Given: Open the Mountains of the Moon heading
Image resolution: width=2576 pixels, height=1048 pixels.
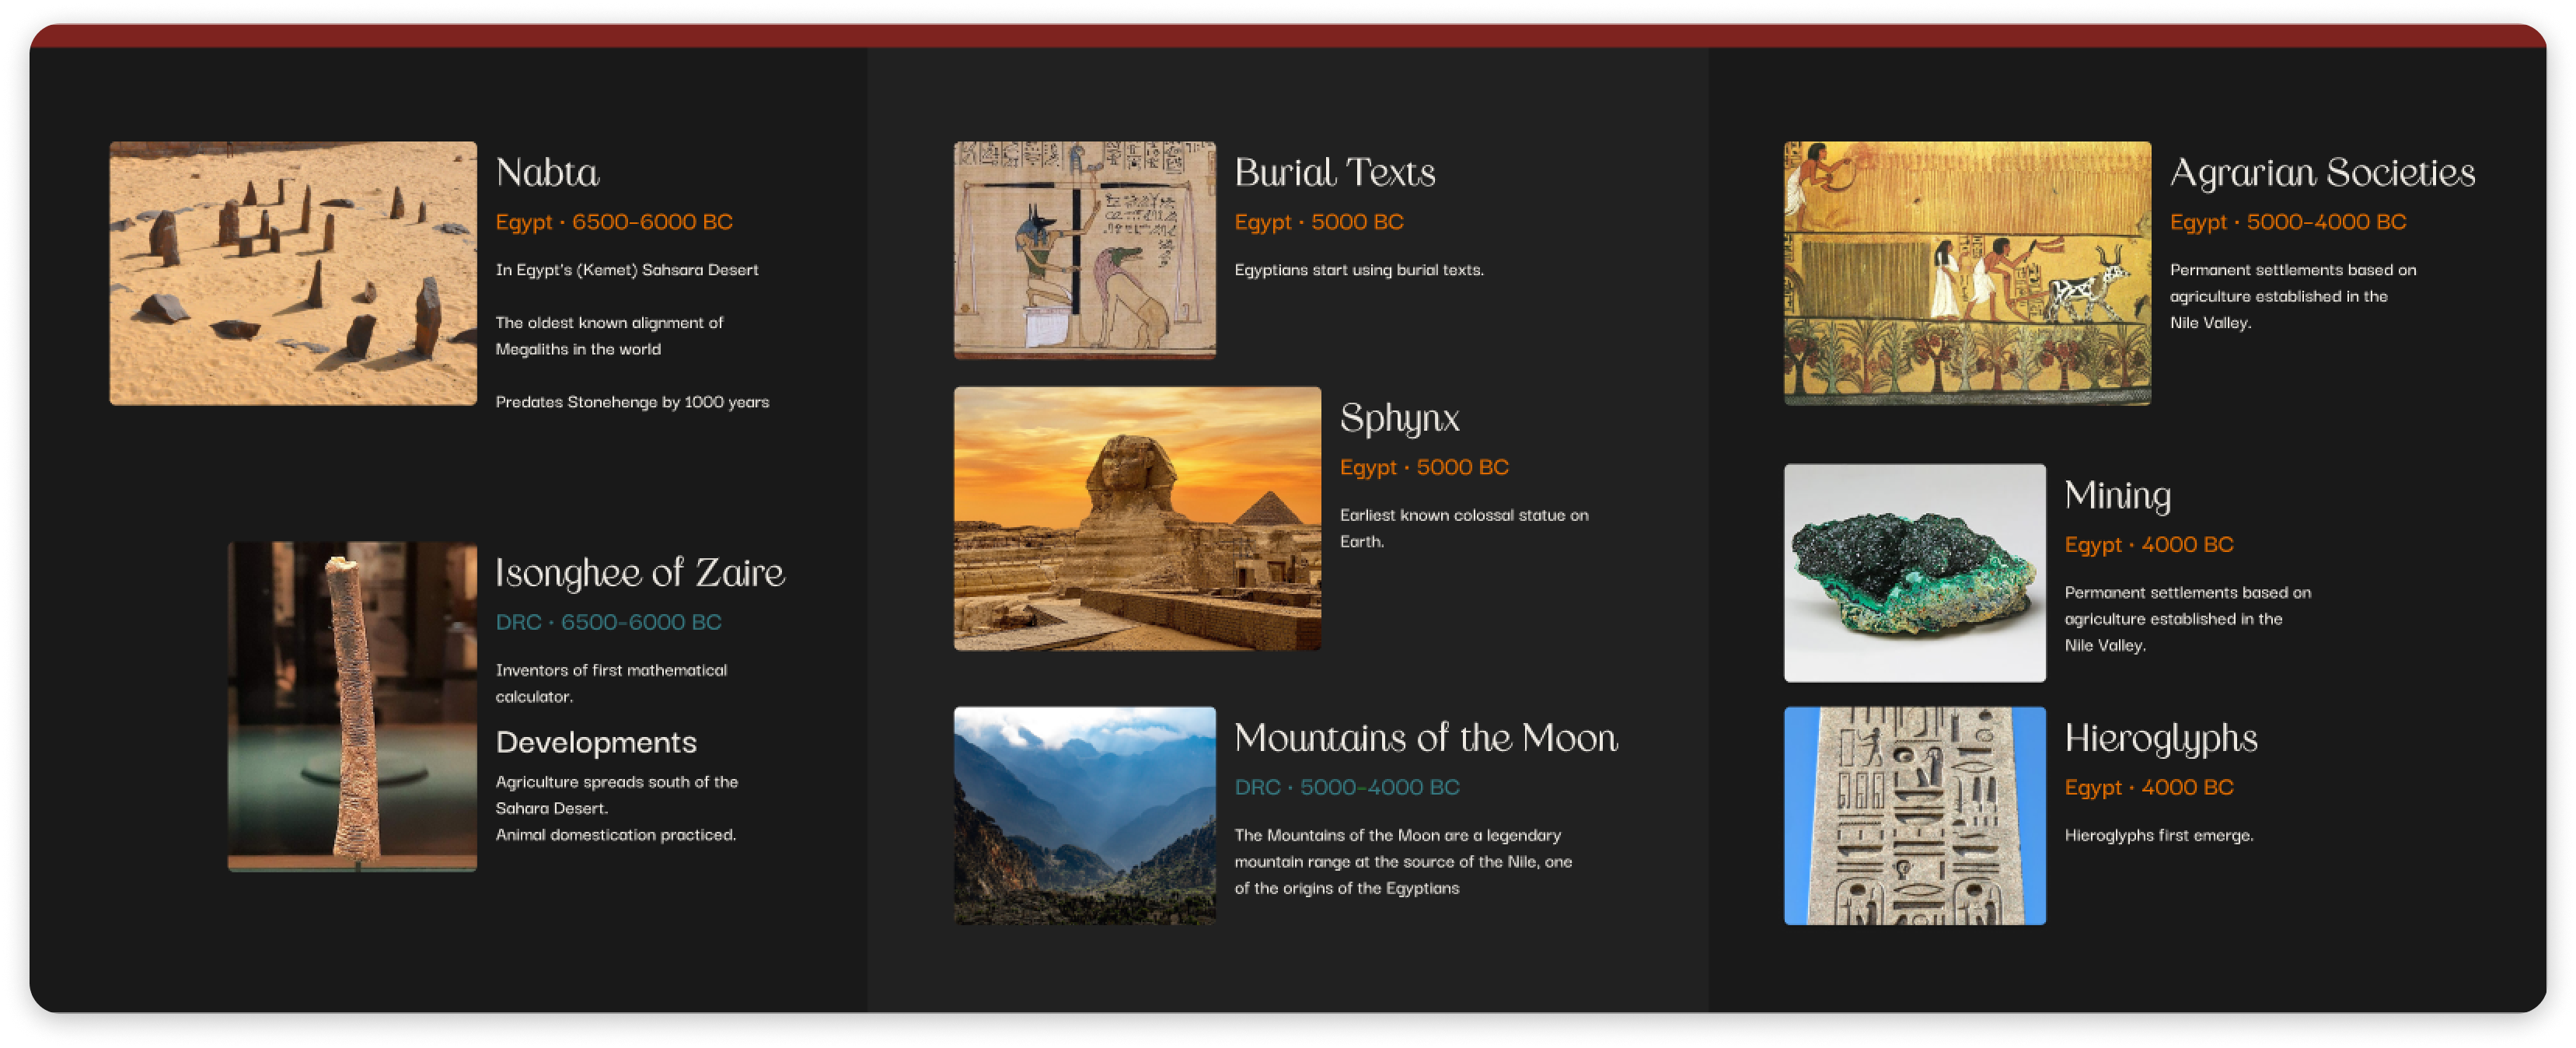Looking at the screenshot, I should (1425, 738).
